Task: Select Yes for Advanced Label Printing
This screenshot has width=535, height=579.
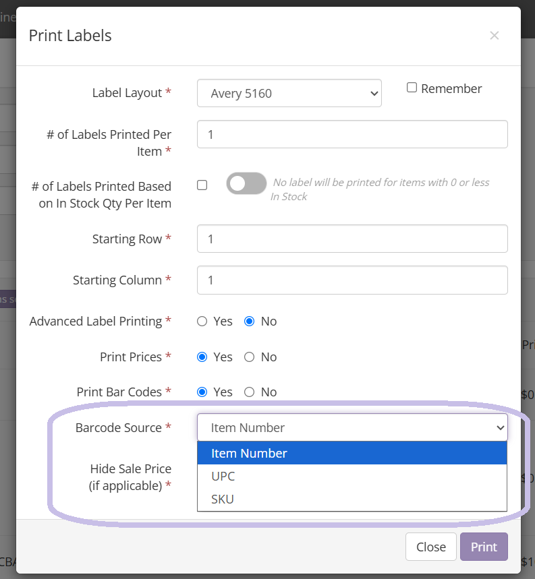Action: (202, 321)
